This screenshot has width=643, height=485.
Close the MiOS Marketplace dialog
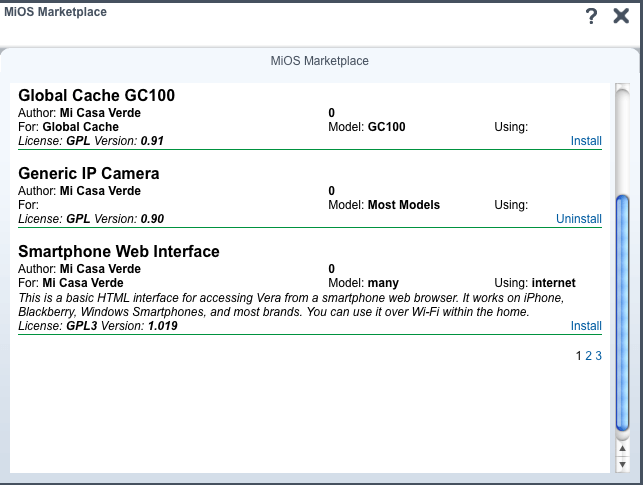(621, 16)
